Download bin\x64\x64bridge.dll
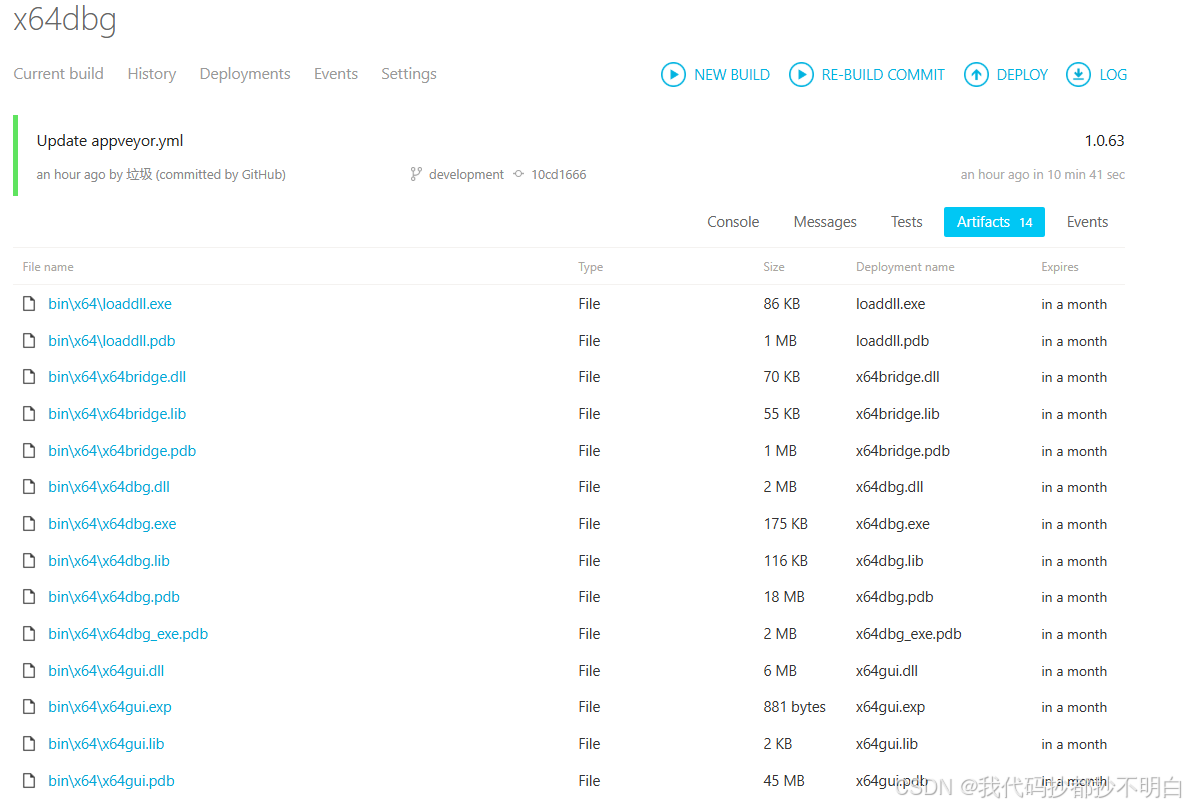This screenshot has height=807, width=1188. (117, 377)
